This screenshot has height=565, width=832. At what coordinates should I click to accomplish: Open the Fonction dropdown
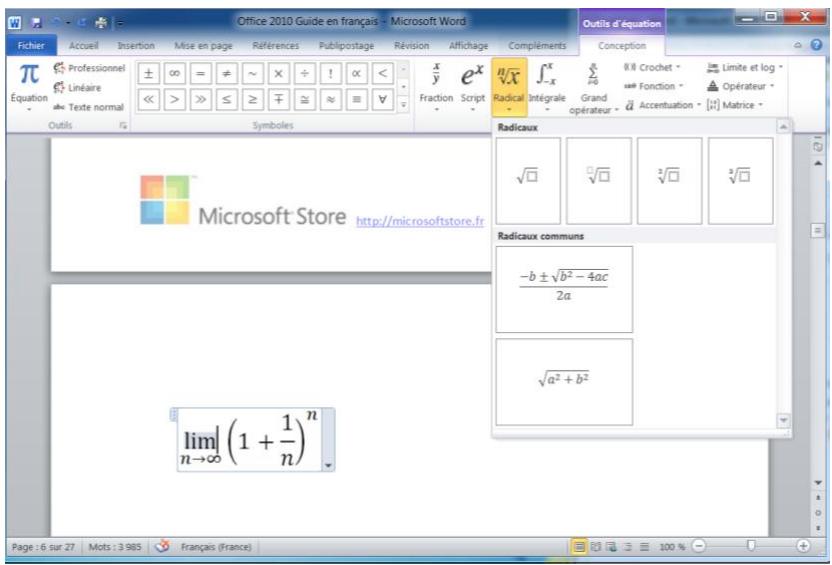(653, 86)
